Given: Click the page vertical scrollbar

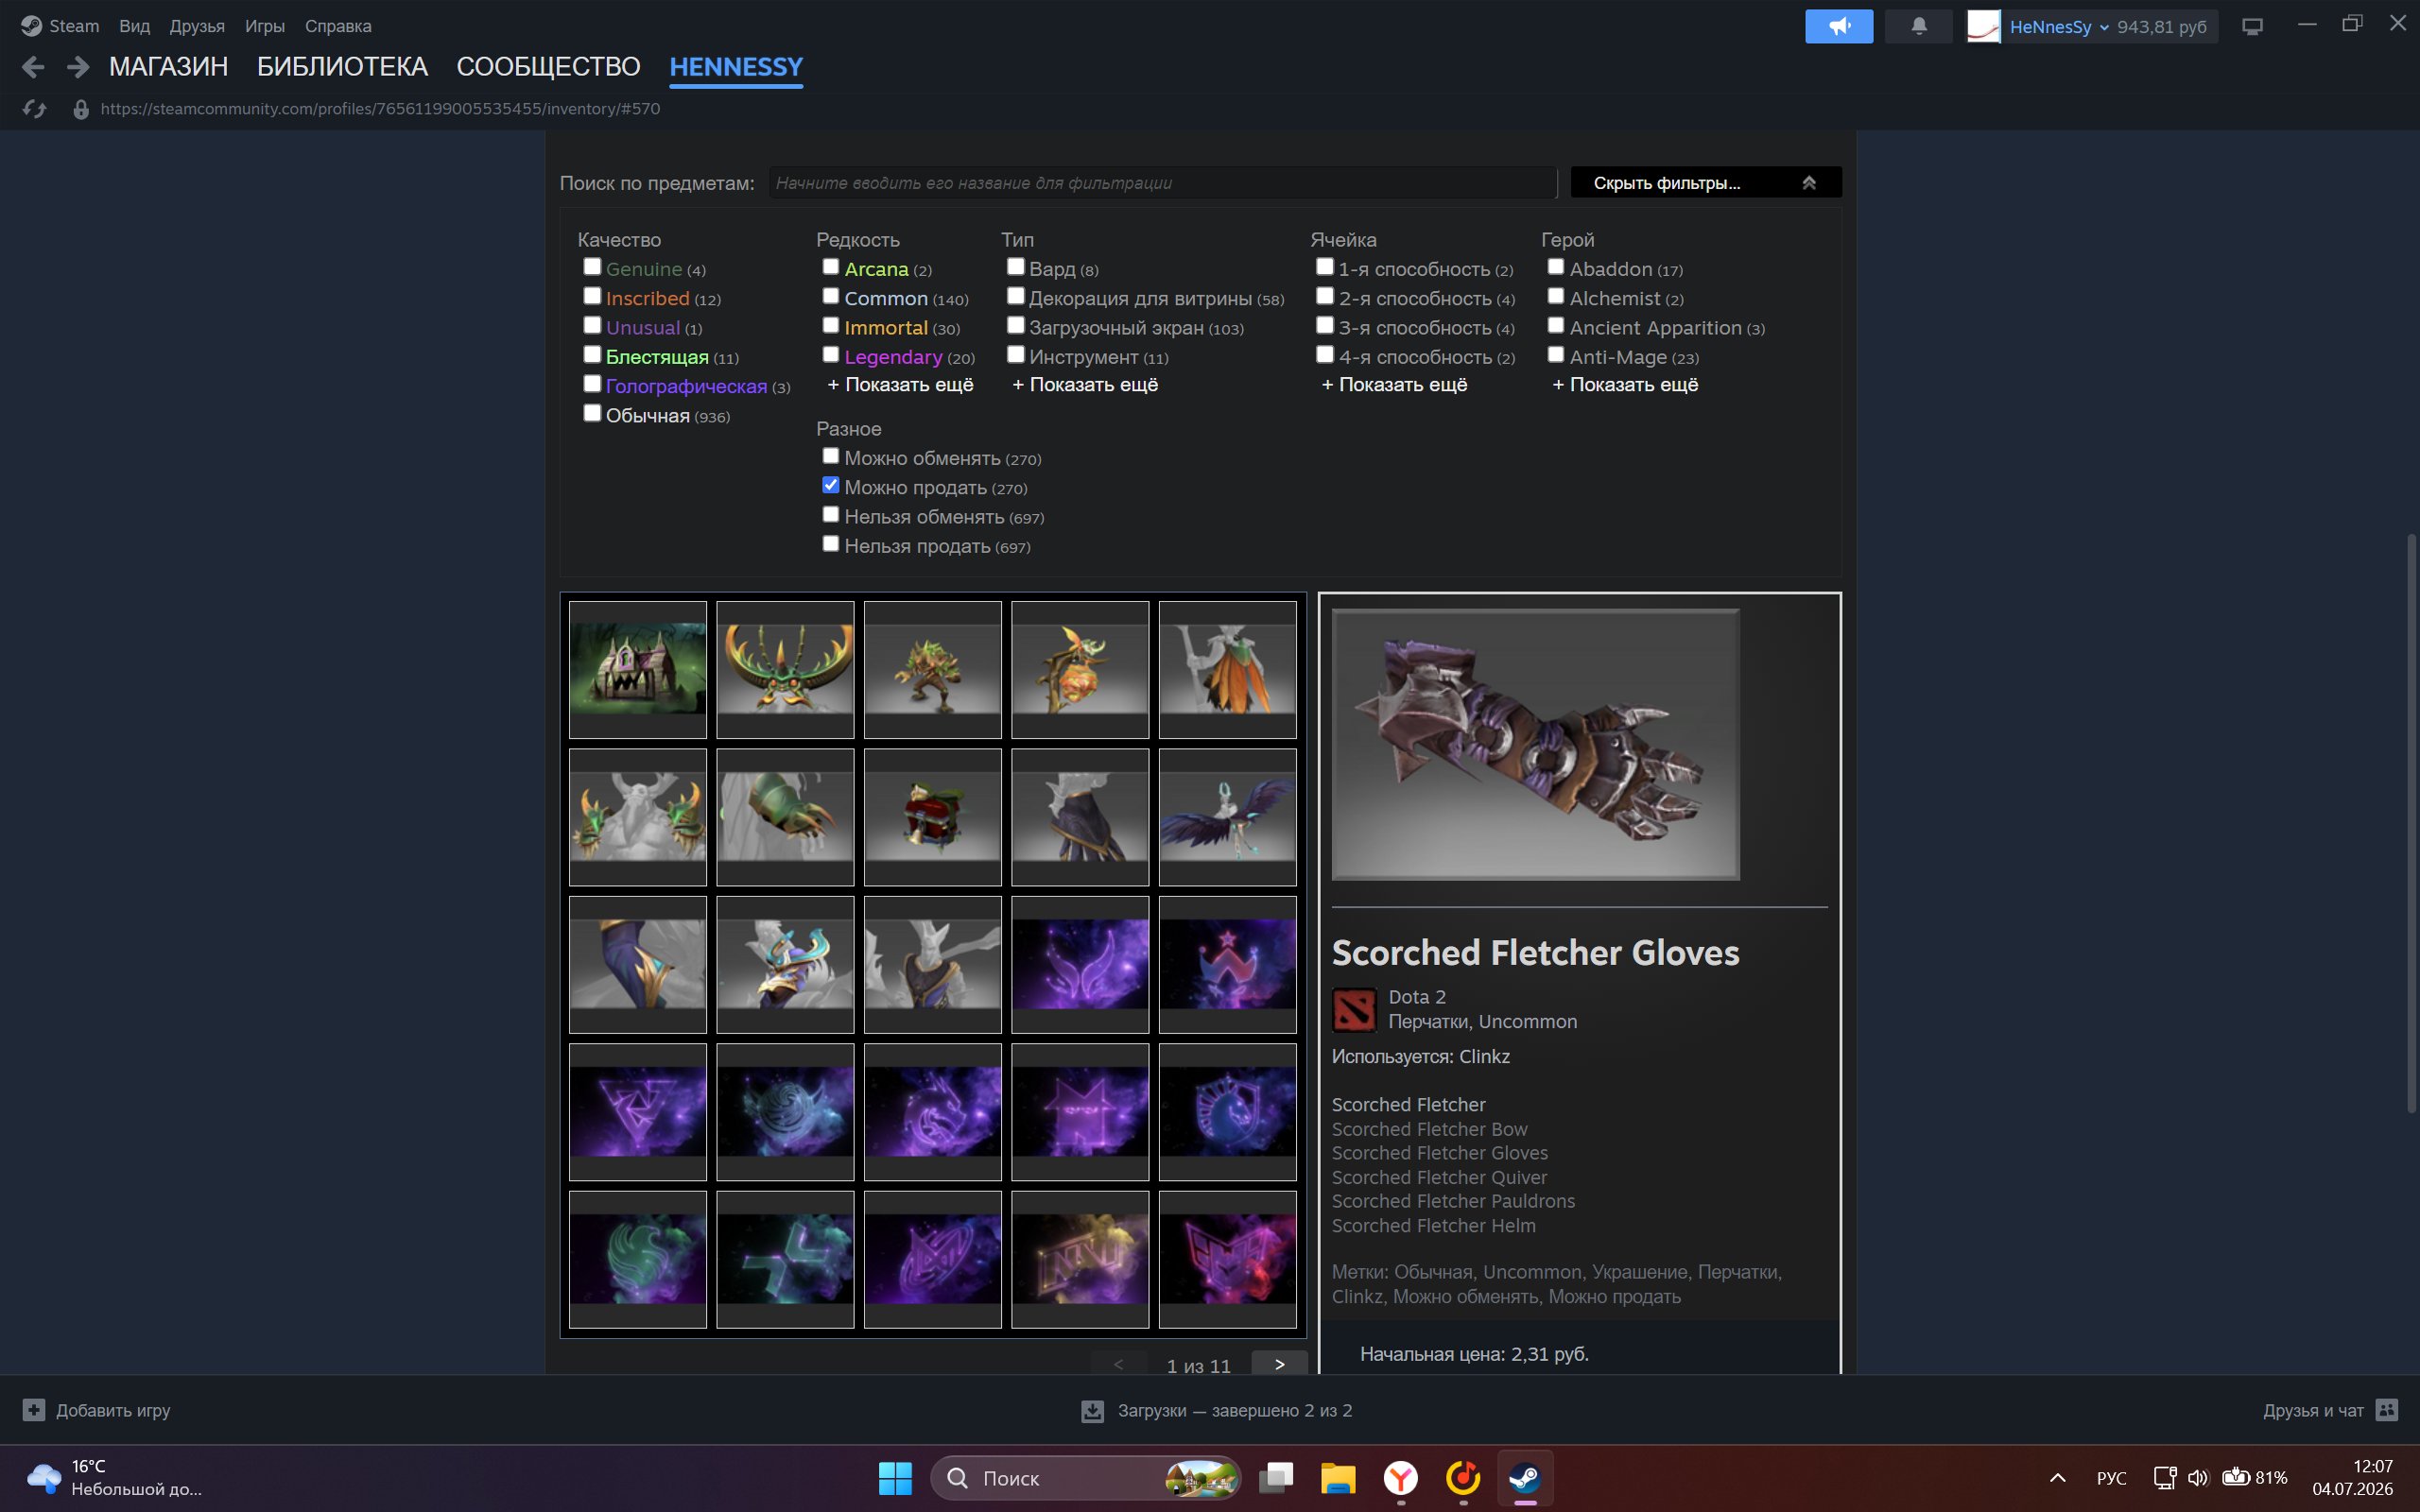Looking at the screenshot, I should (x=2411, y=823).
